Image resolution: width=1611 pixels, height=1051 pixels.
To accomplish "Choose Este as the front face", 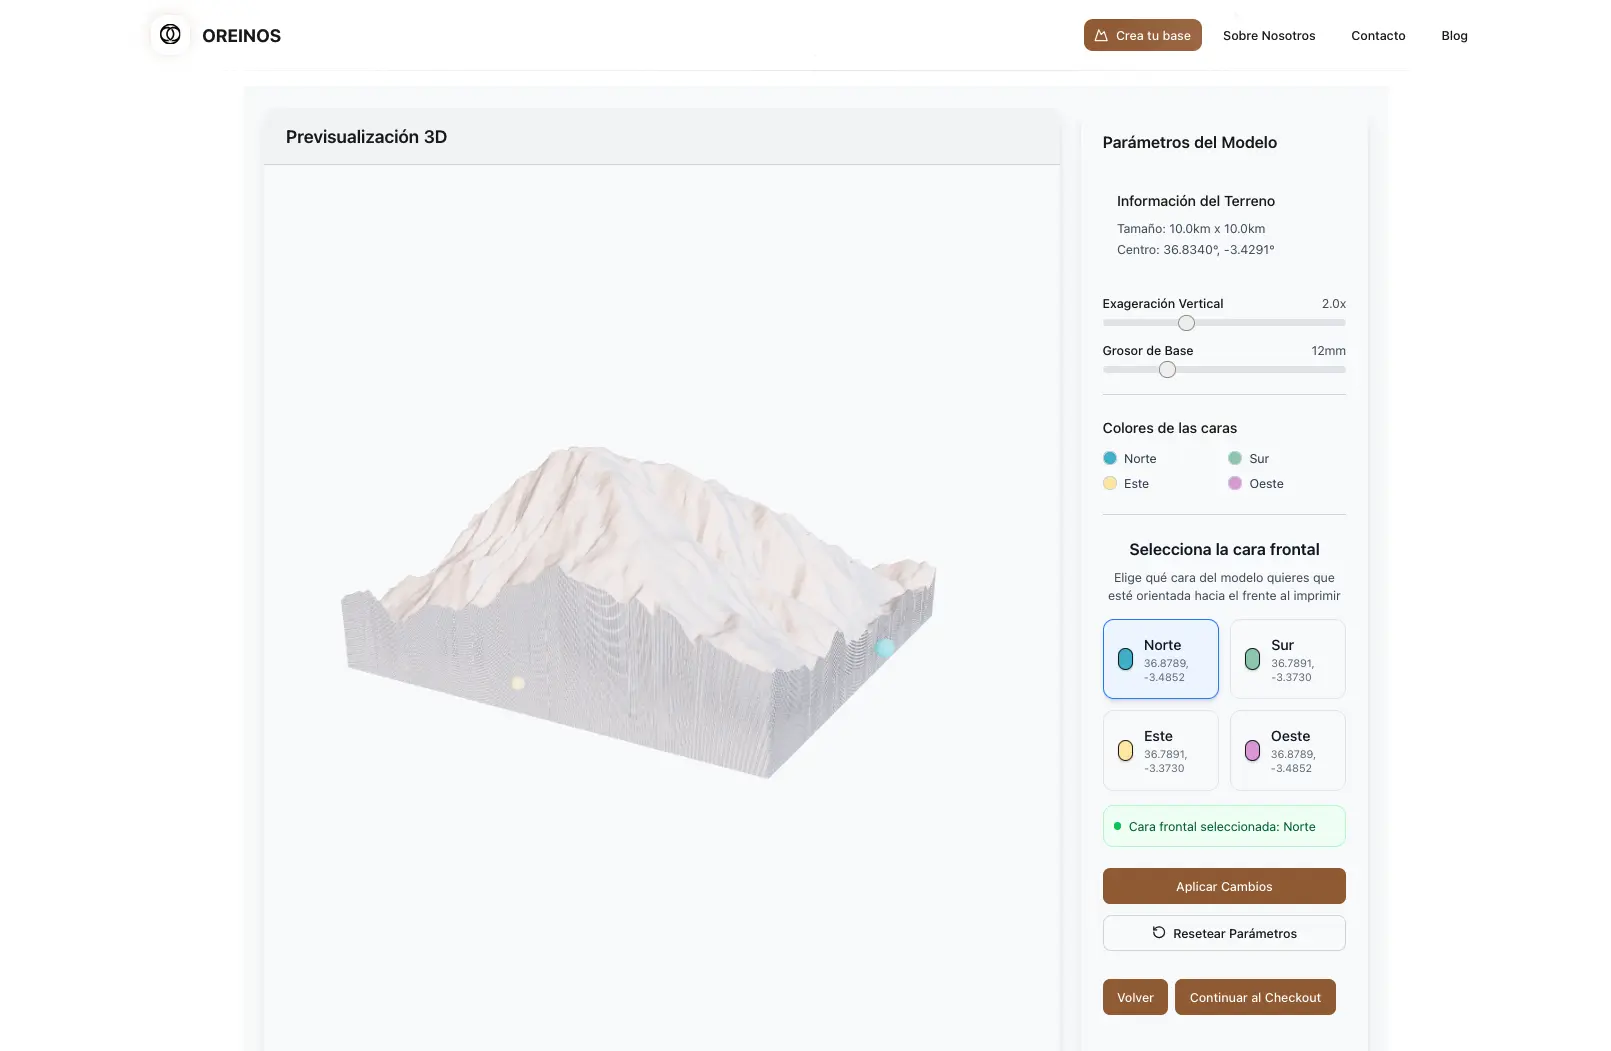I will (x=1160, y=750).
